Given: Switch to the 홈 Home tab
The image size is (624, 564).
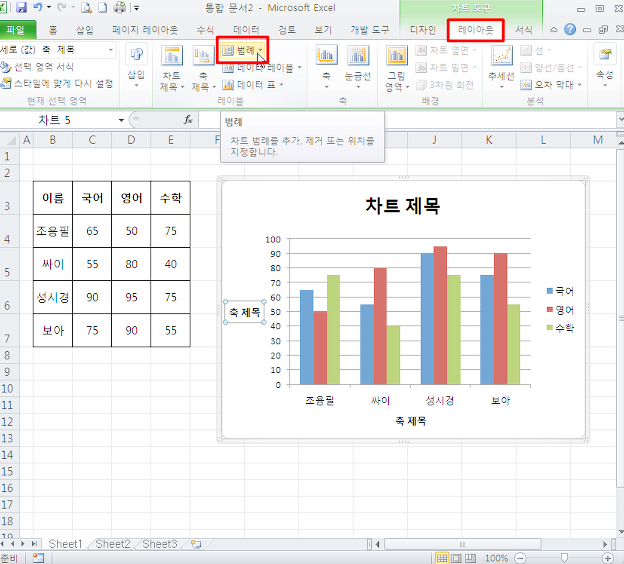Looking at the screenshot, I should pyautogui.click(x=53, y=30).
